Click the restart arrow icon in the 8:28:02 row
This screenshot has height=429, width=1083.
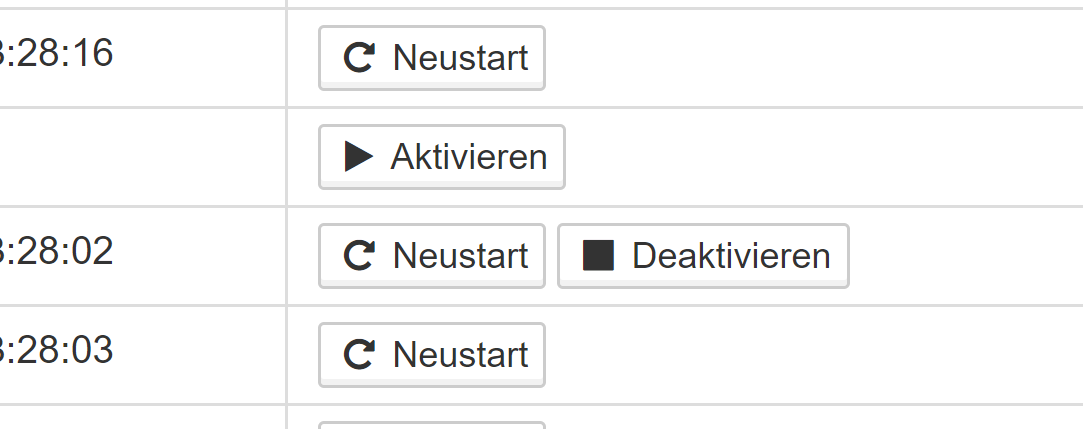point(359,255)
